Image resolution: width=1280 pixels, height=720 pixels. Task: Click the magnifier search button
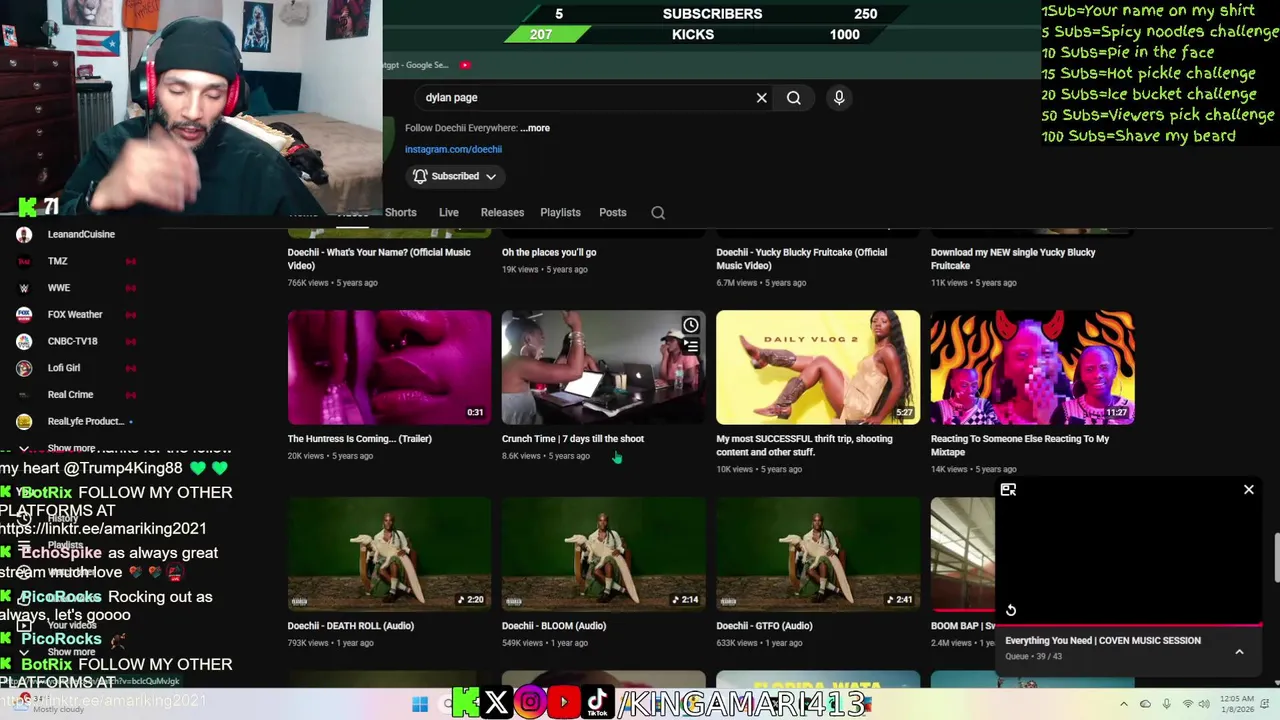coord(794,98)
